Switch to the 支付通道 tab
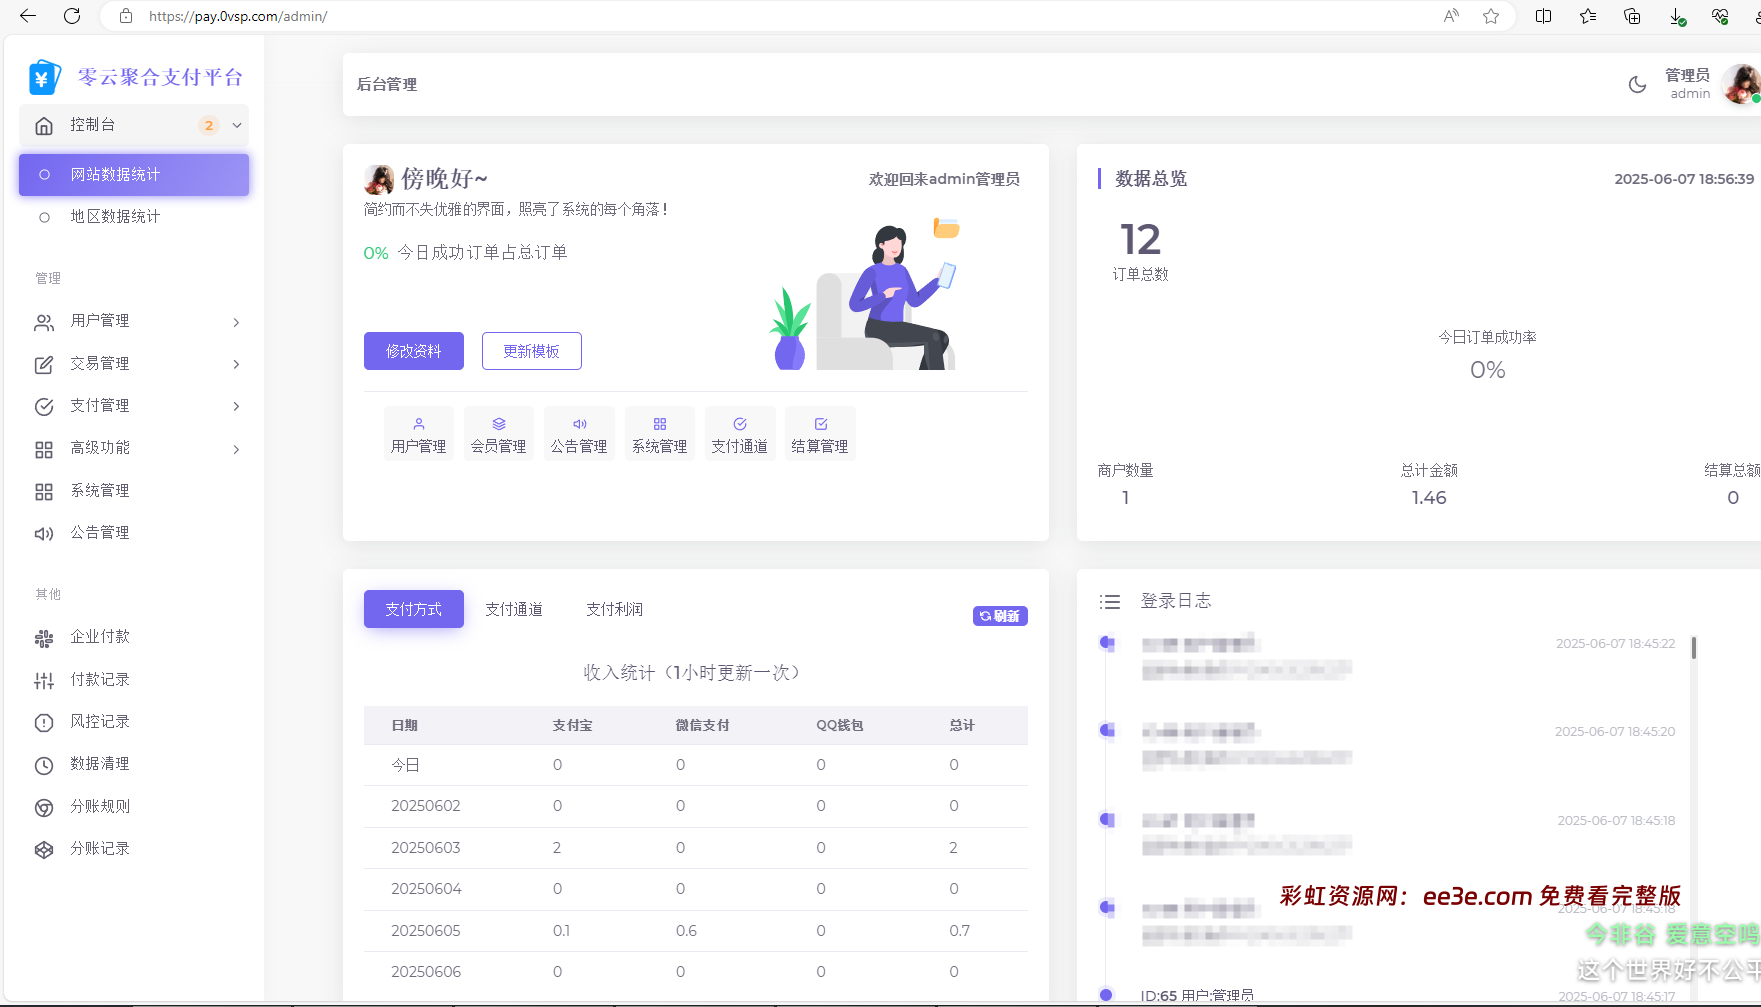Screen dimensions: 1761x1007 pyautogui.click(x=514, y=608)
